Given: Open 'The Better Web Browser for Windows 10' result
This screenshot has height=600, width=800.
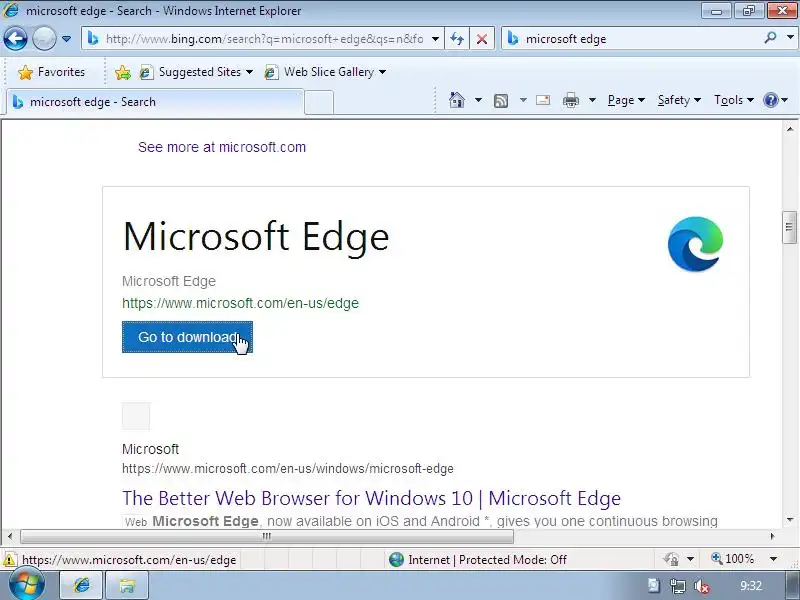Looking at the screenshot, I should pos(371,498).
